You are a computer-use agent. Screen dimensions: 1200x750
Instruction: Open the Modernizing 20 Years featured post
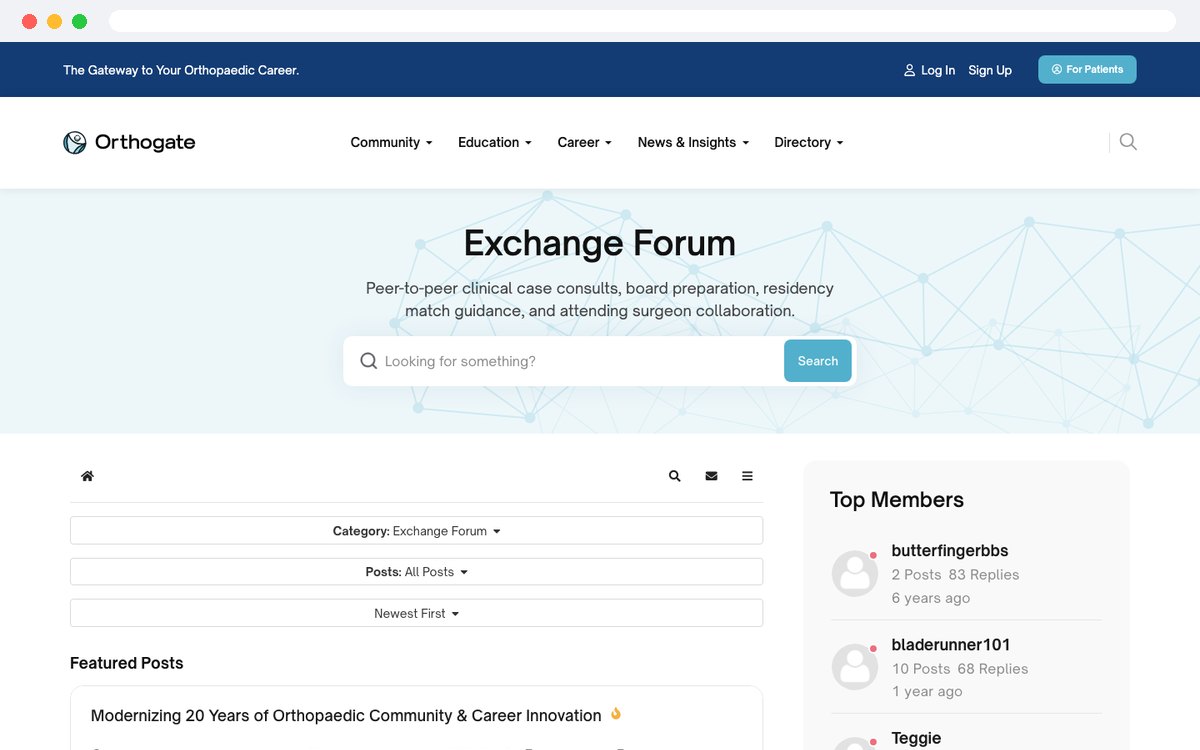click(x=346, y=716)
